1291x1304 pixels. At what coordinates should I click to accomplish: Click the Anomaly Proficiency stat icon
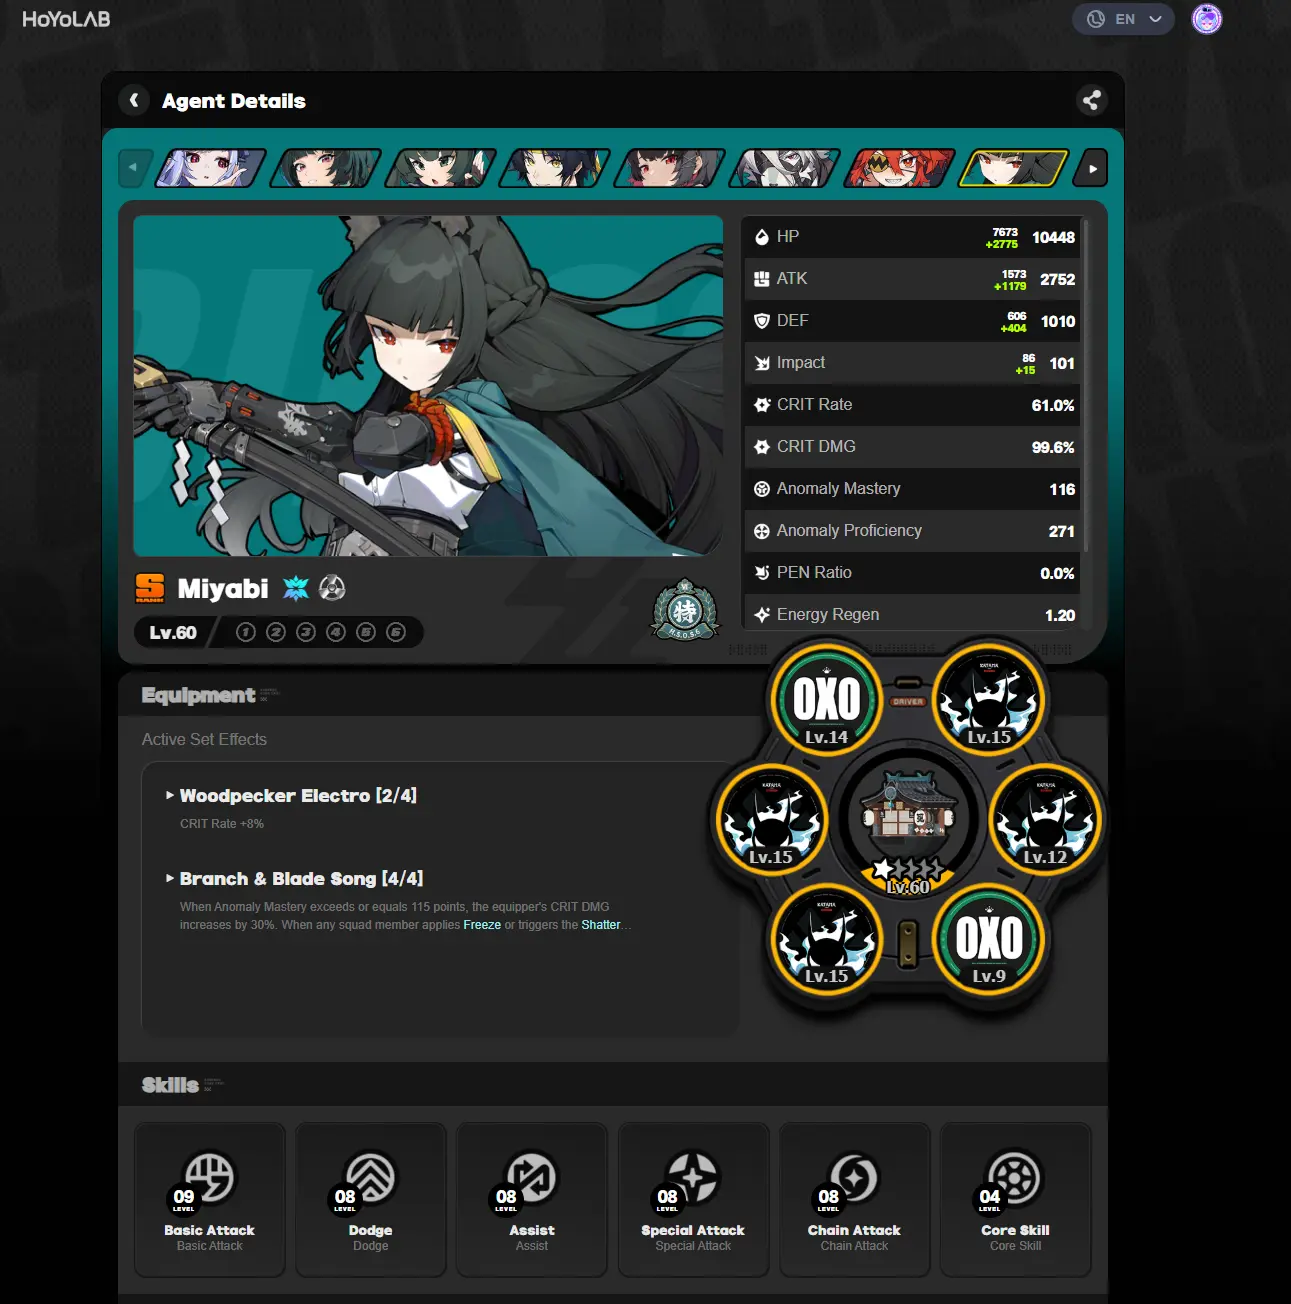[762, 531]
